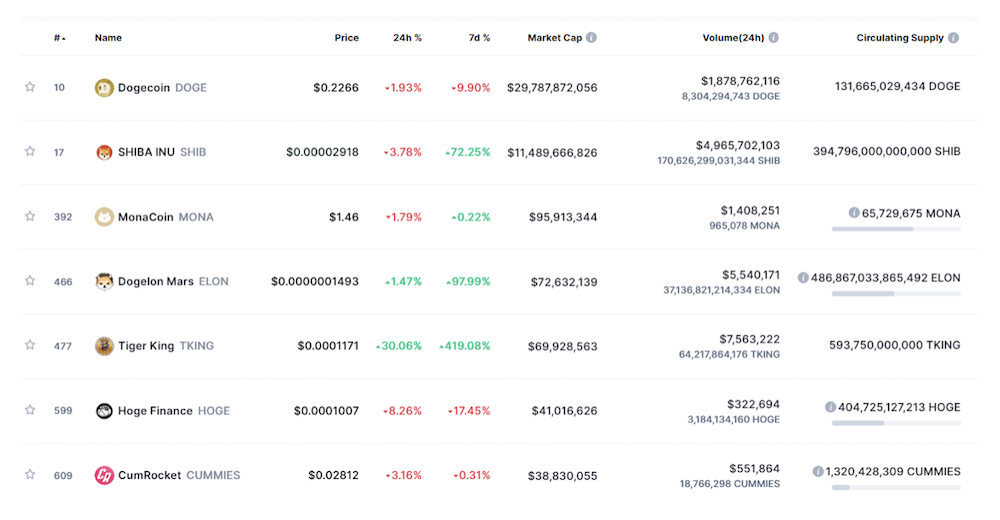Click Dogelon Mars volume $5,540,171
The height and width of the screenshot is (520, 1000).
(x=751, y=275)
